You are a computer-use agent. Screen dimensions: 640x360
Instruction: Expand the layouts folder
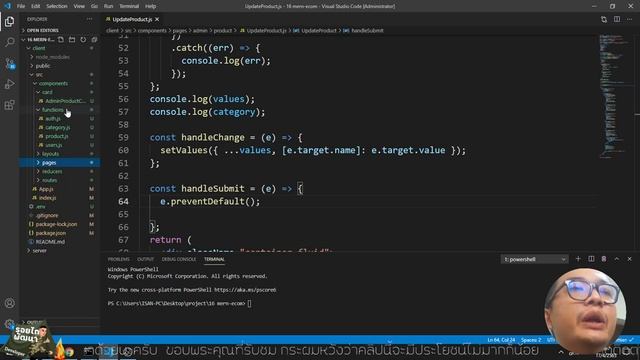click(x=50, y=154)
